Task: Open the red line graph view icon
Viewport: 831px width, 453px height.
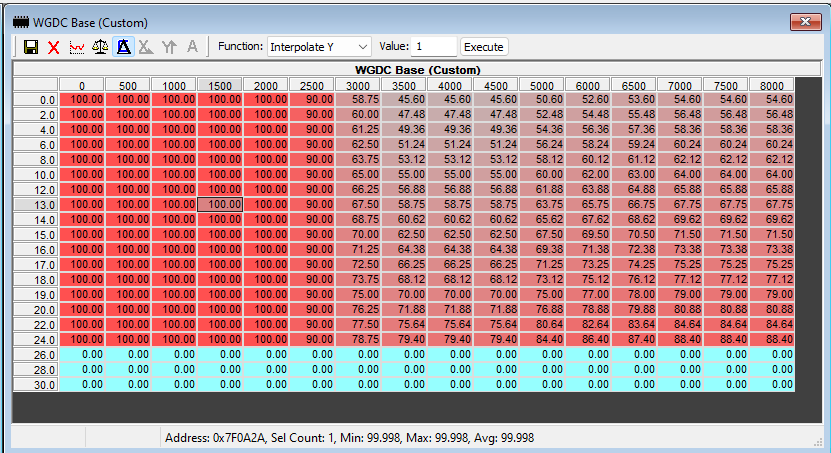Action: [x=77, y=47]
